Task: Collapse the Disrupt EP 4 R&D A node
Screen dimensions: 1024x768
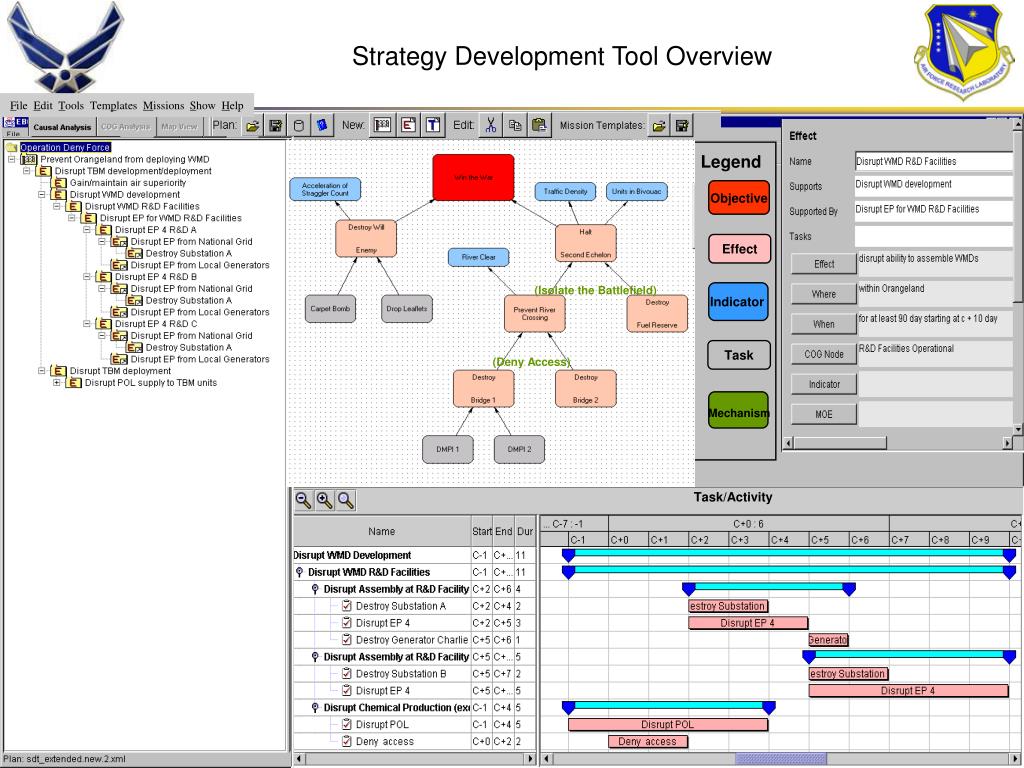Action: (87, 230)
